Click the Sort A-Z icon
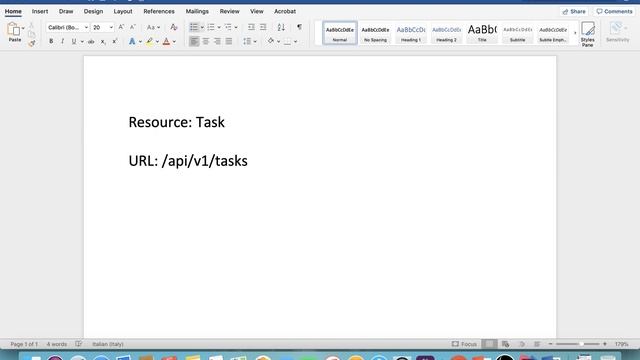Screen dimensions: 640x360 click(281, 27)
